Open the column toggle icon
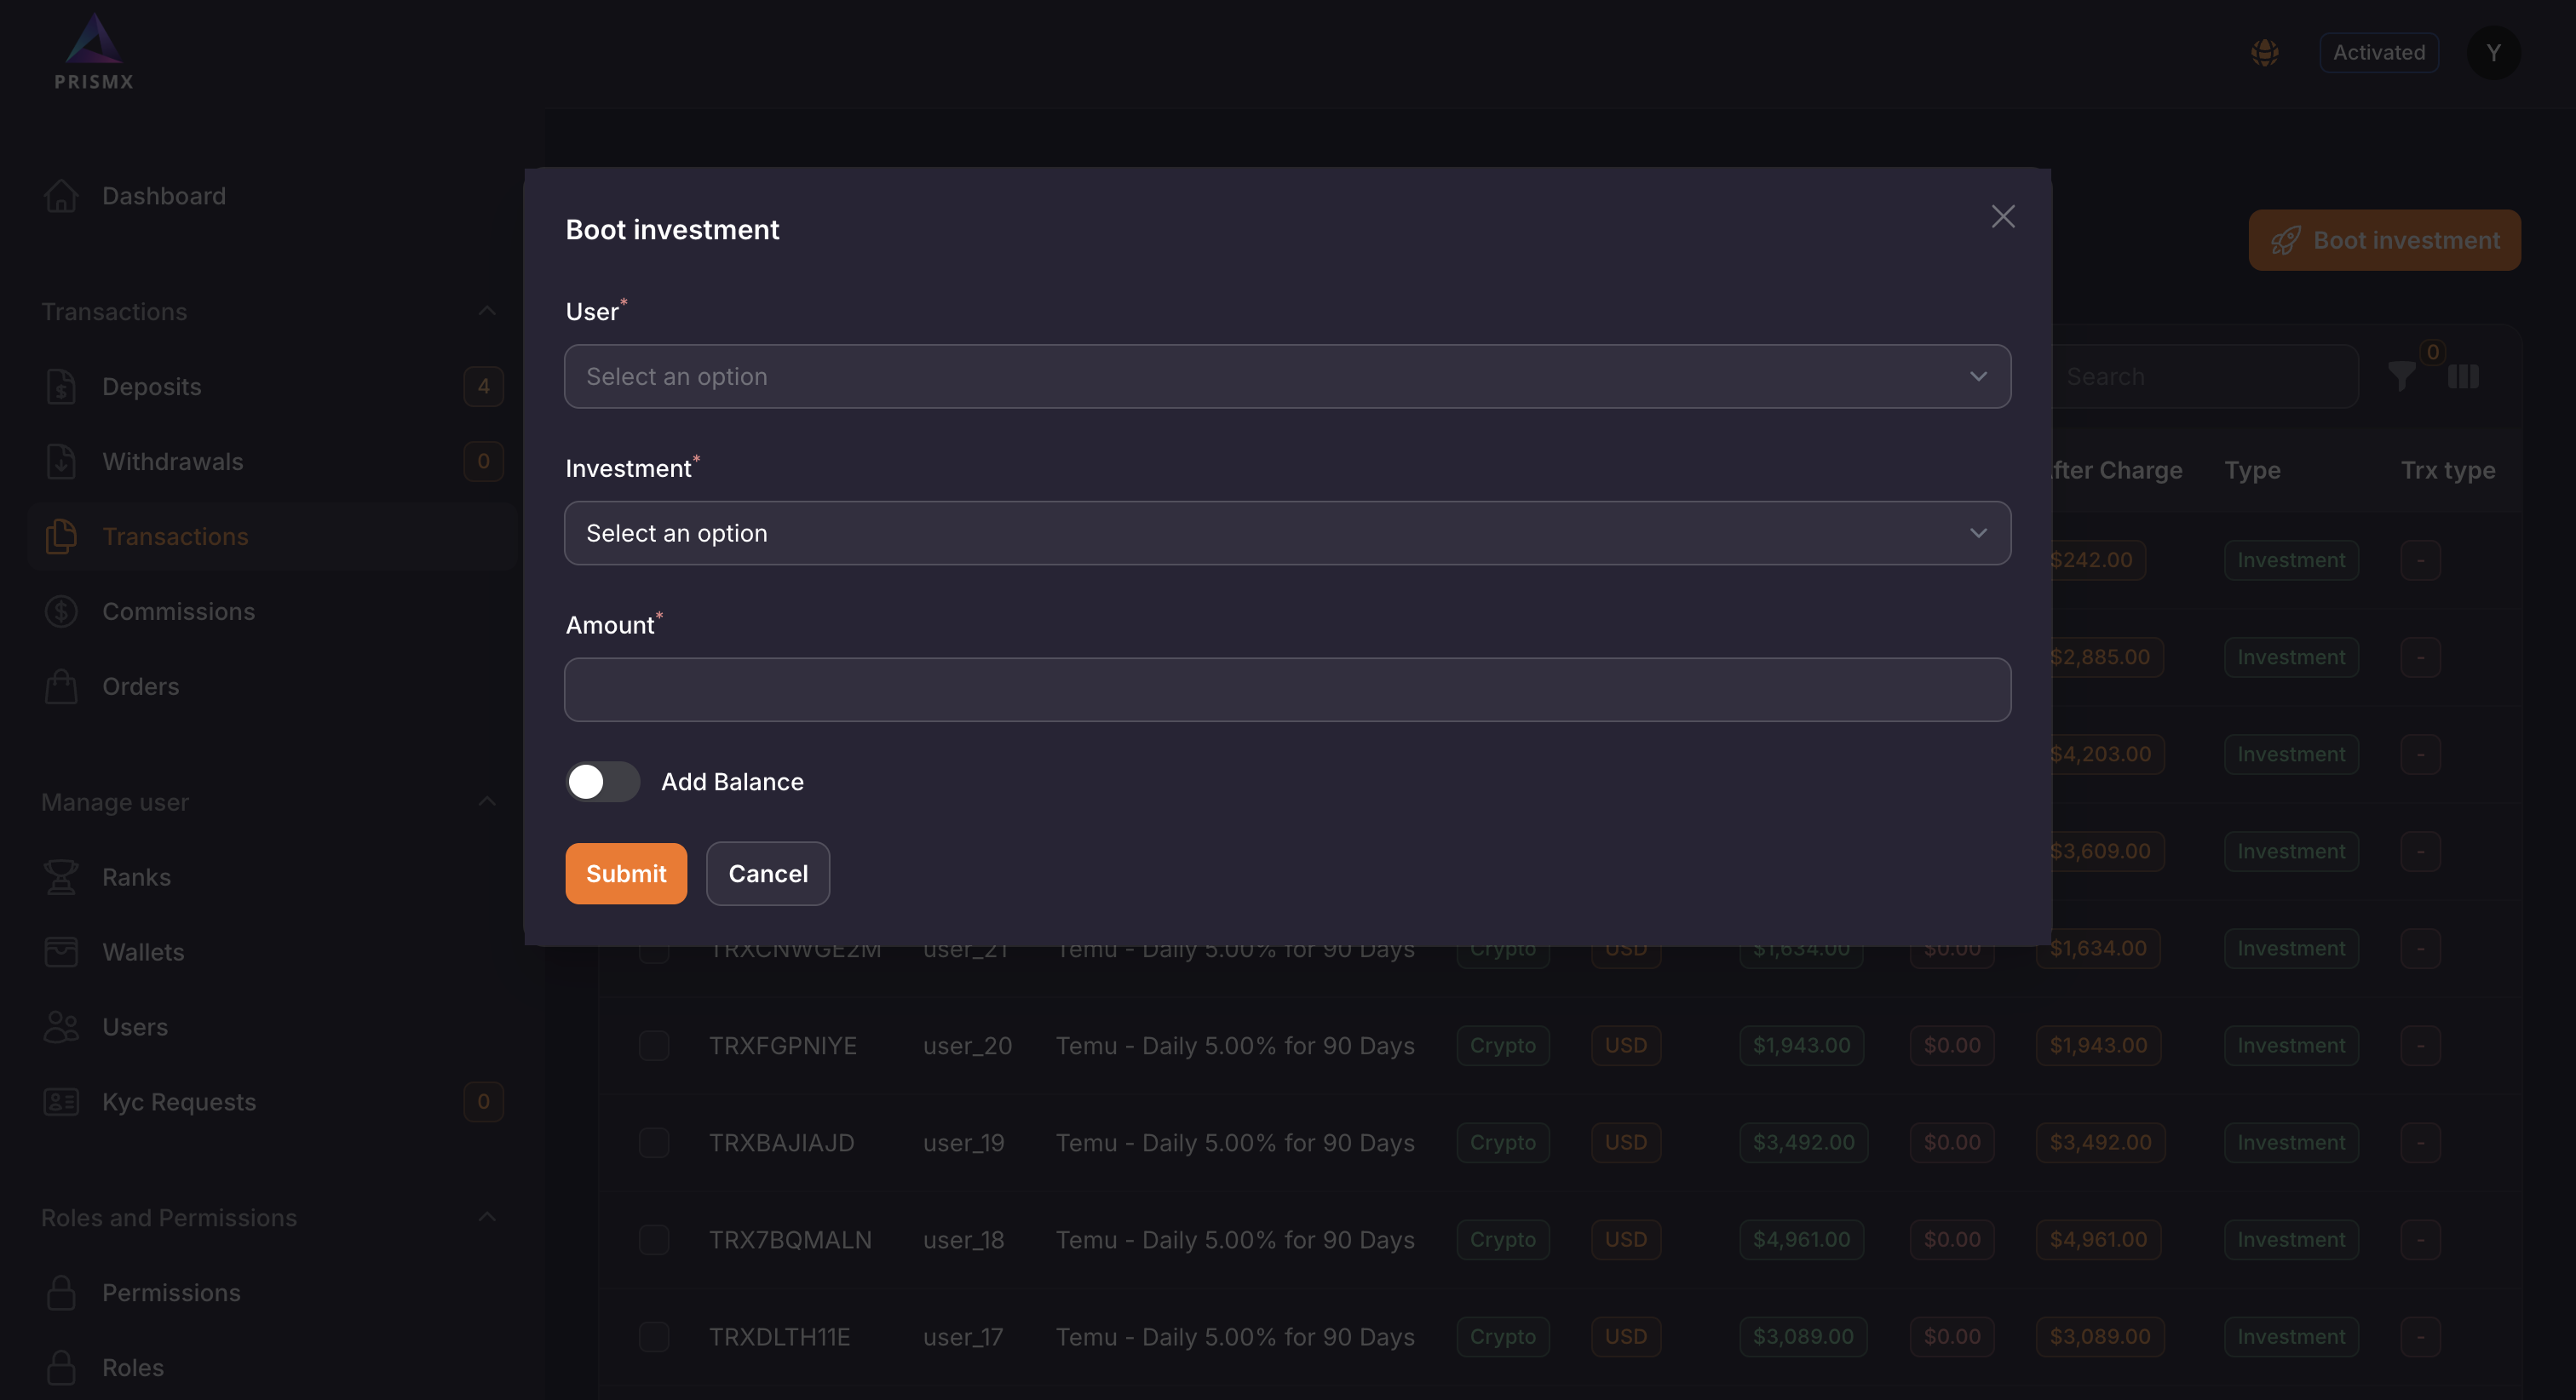Image resolution: width=2576 pixels, height=1400 pixels. tap(2463, 377)
